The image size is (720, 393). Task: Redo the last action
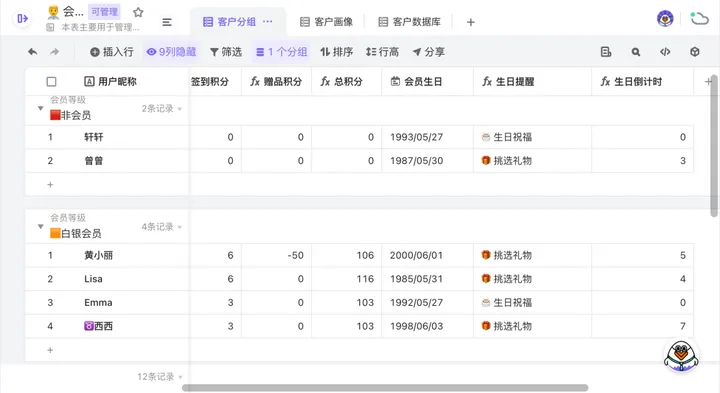[x=55, y=52]
